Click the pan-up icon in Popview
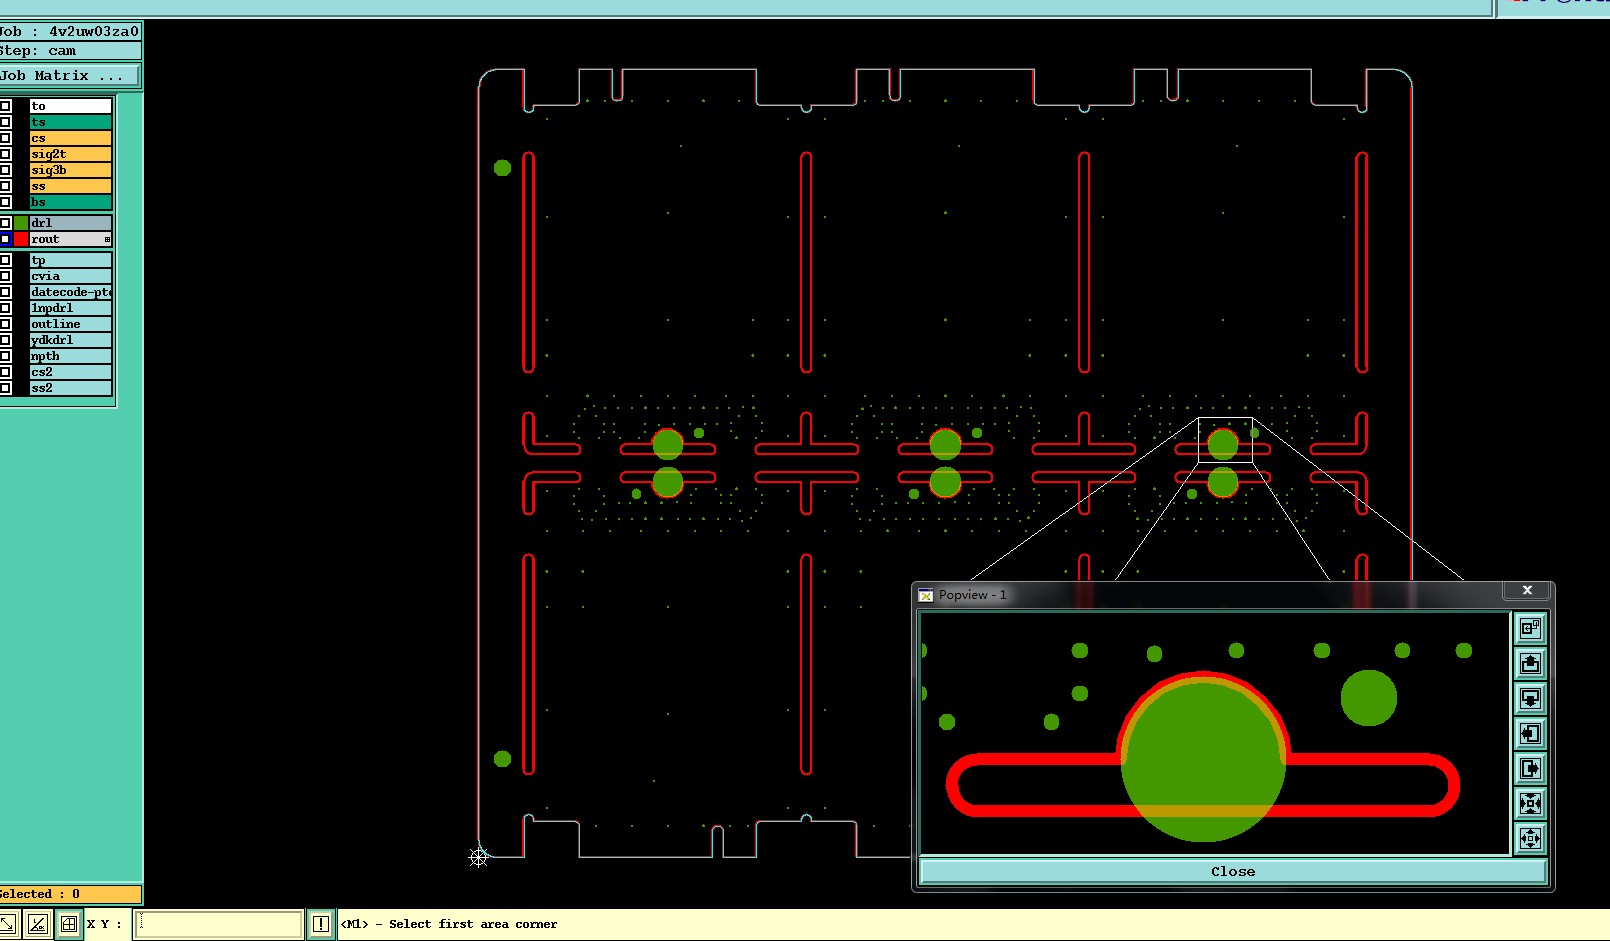 [1530, 664]
